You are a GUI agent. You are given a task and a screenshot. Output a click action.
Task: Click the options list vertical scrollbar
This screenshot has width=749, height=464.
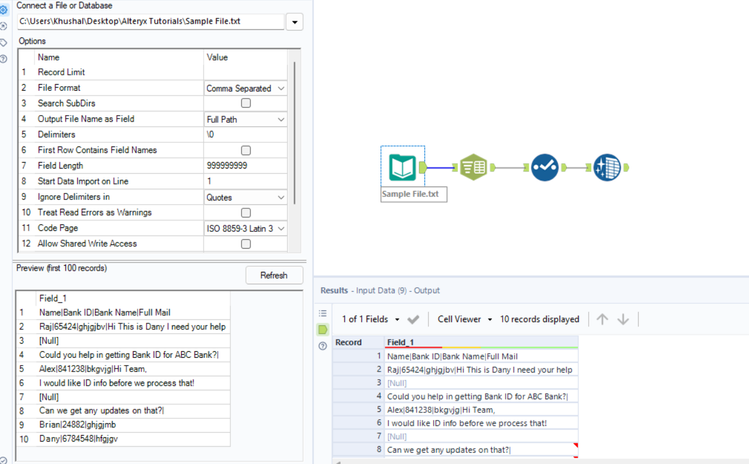click(294, 133)
